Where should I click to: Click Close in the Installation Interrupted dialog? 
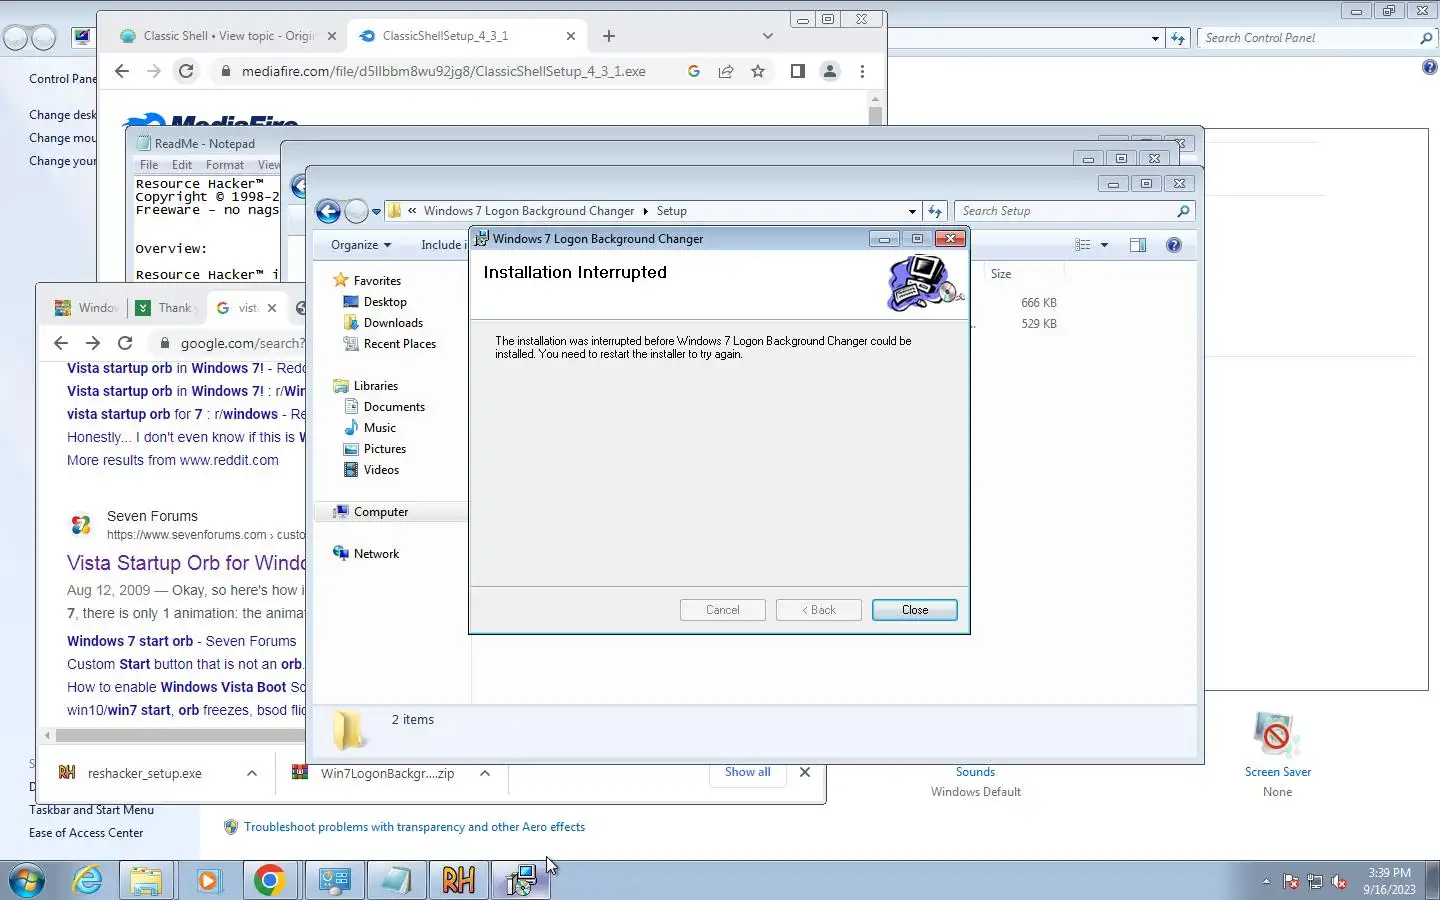click(x=914, y=610)
